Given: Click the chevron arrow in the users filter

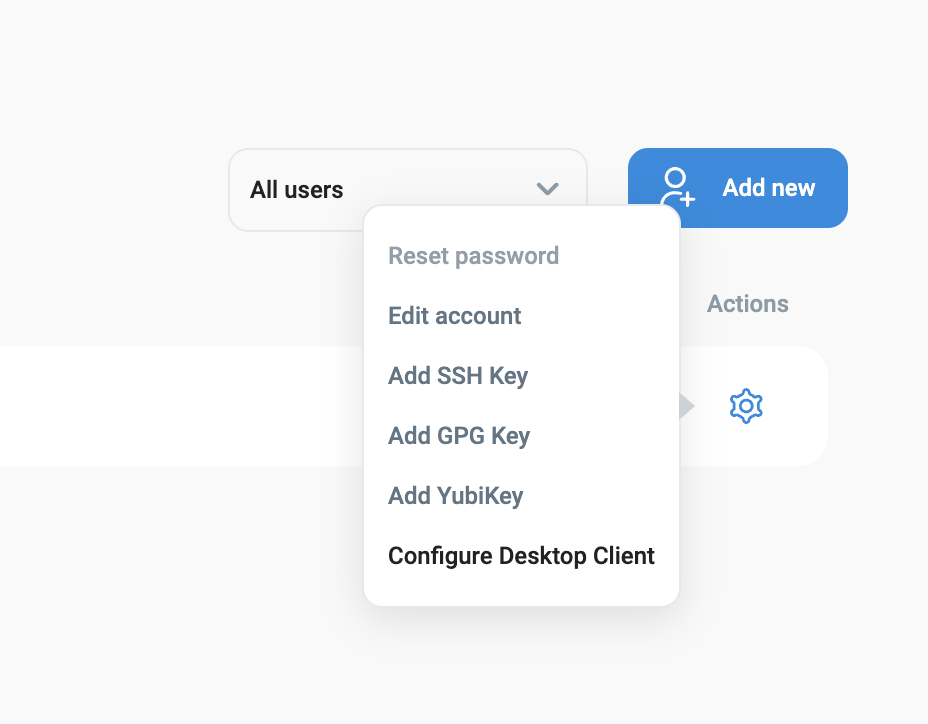Looking at the screenshot, I should pos(547,189).
